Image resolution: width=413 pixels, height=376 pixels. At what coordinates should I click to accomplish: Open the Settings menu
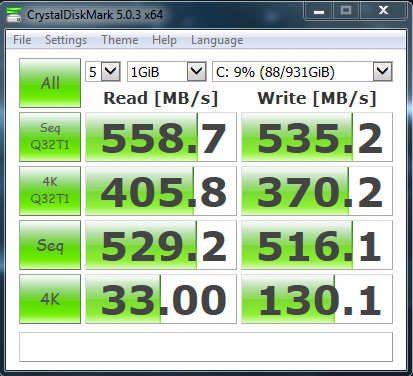(x=66, y=40)
